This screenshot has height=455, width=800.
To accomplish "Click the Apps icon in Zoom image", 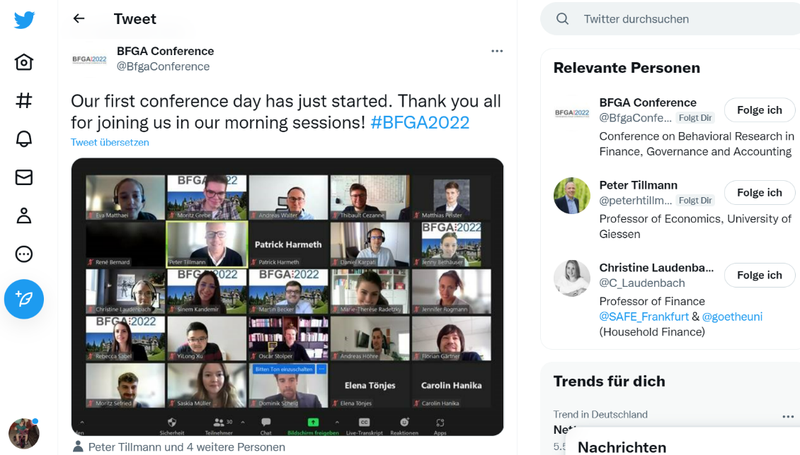I will [x=440, y=422].
